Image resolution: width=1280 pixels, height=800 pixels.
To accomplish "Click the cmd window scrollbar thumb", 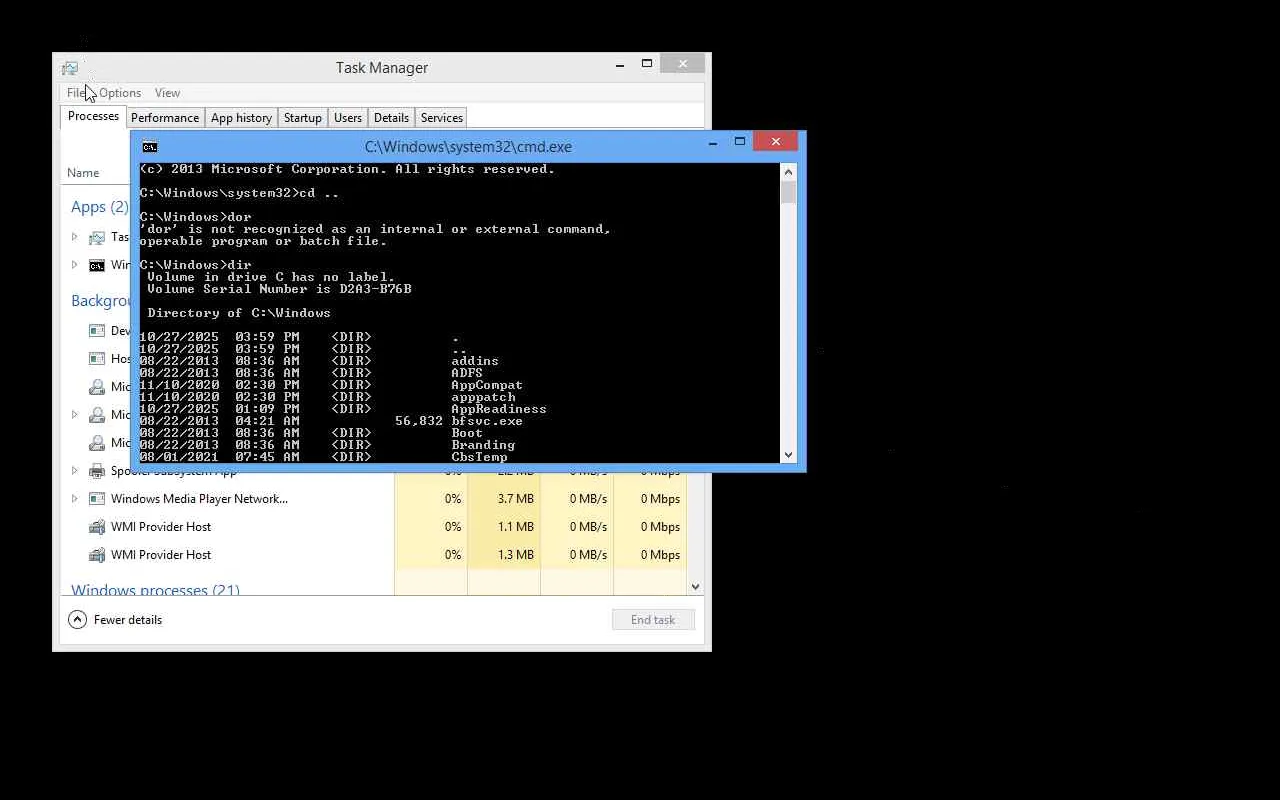I will (x=788, y=192).
